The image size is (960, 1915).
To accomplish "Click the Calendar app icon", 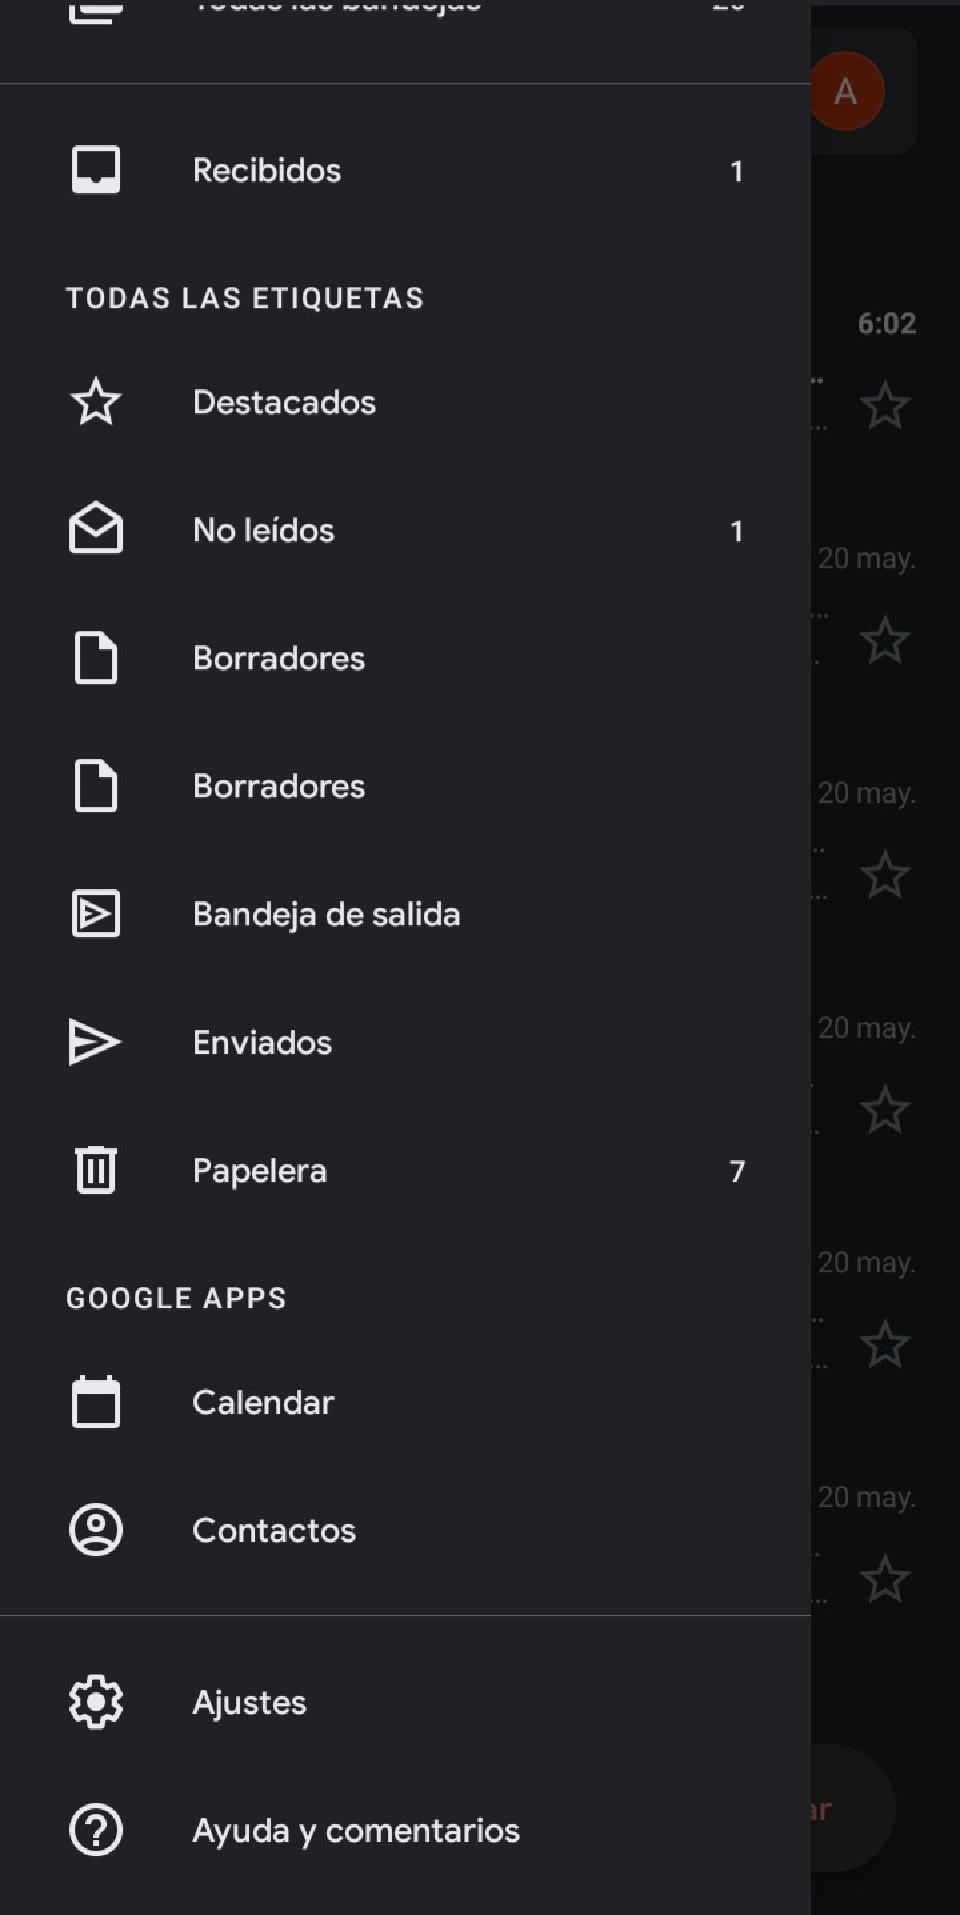I will 96,1402.
